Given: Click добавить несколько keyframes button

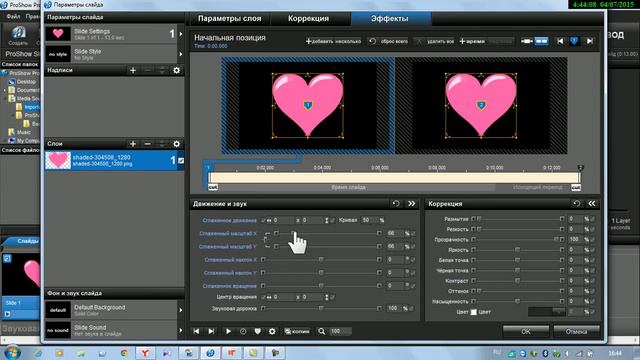Looking at the screenshot, I should [x=333, y=41].
